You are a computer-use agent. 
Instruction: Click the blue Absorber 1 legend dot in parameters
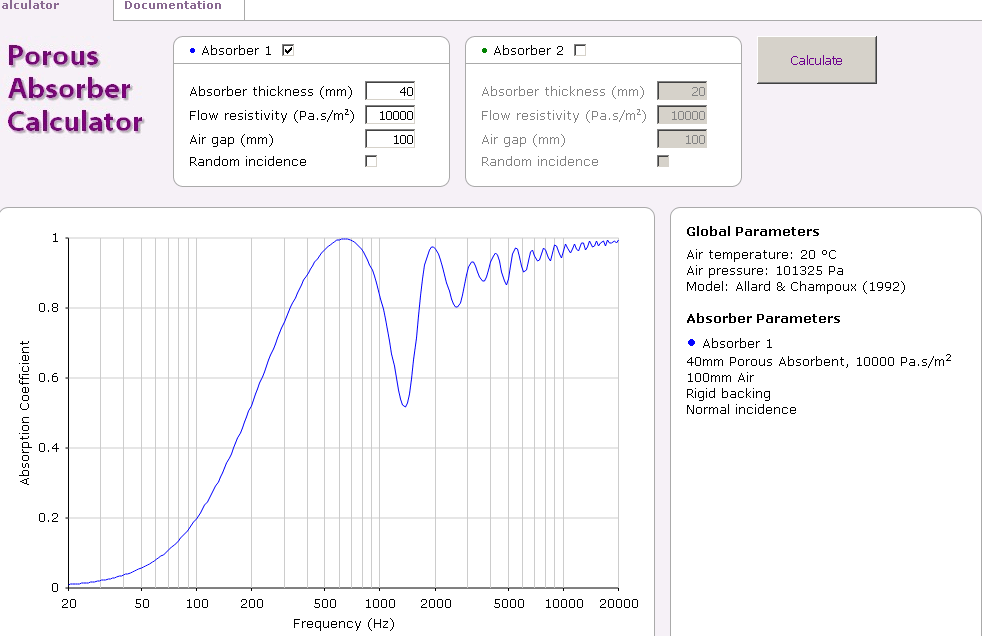pyautogui.click(x=691, y=342)
